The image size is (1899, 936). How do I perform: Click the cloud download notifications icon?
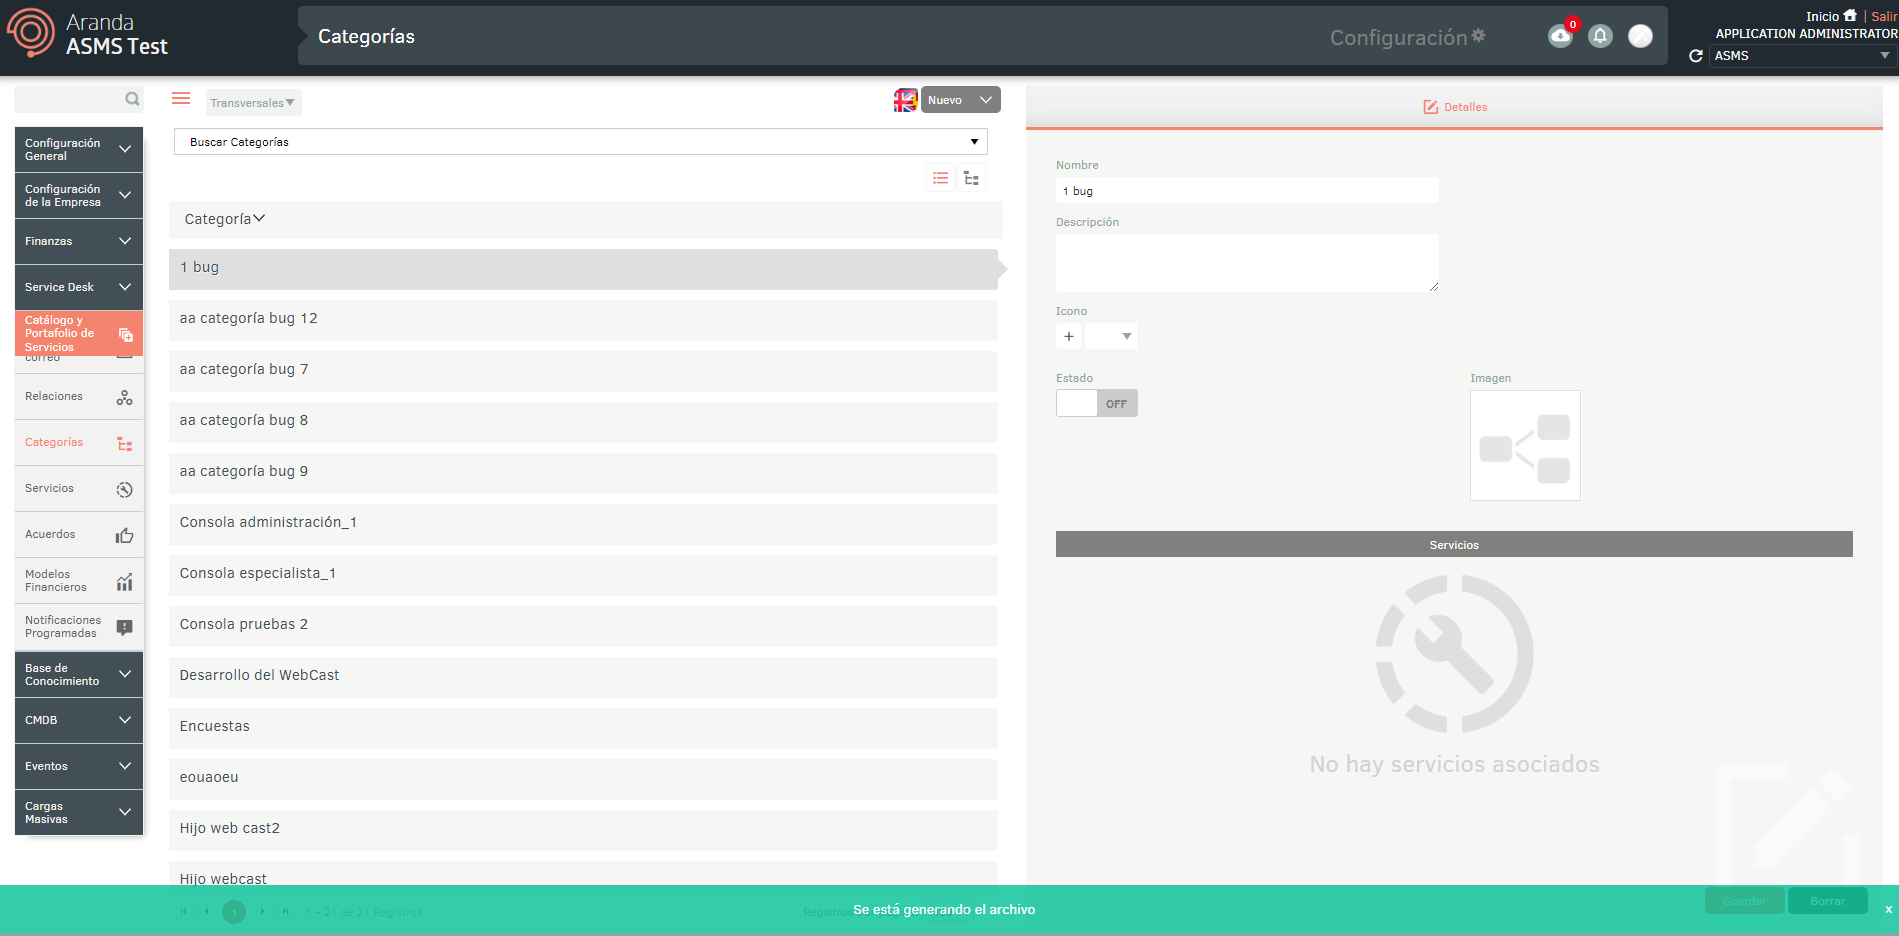point(1560,37)
